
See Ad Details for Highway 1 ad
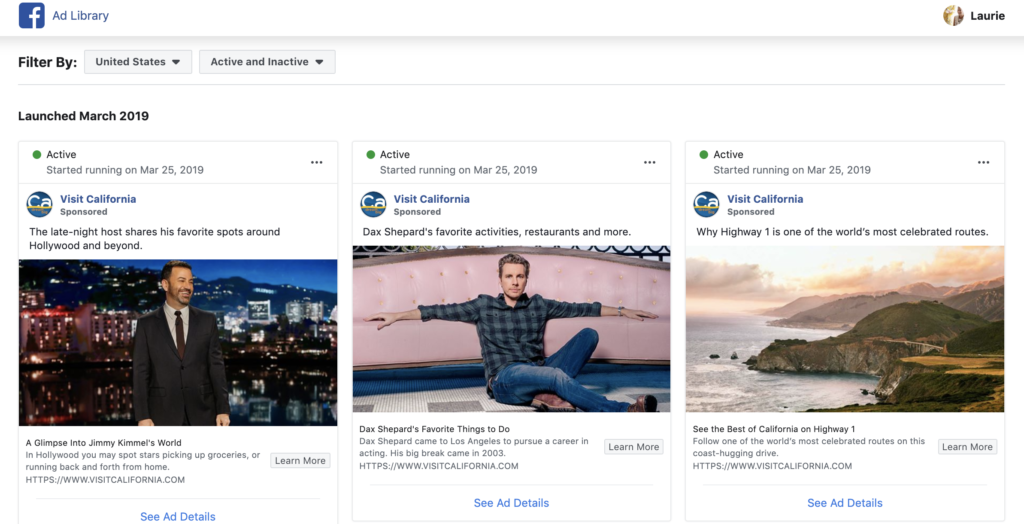pos(844,502)
